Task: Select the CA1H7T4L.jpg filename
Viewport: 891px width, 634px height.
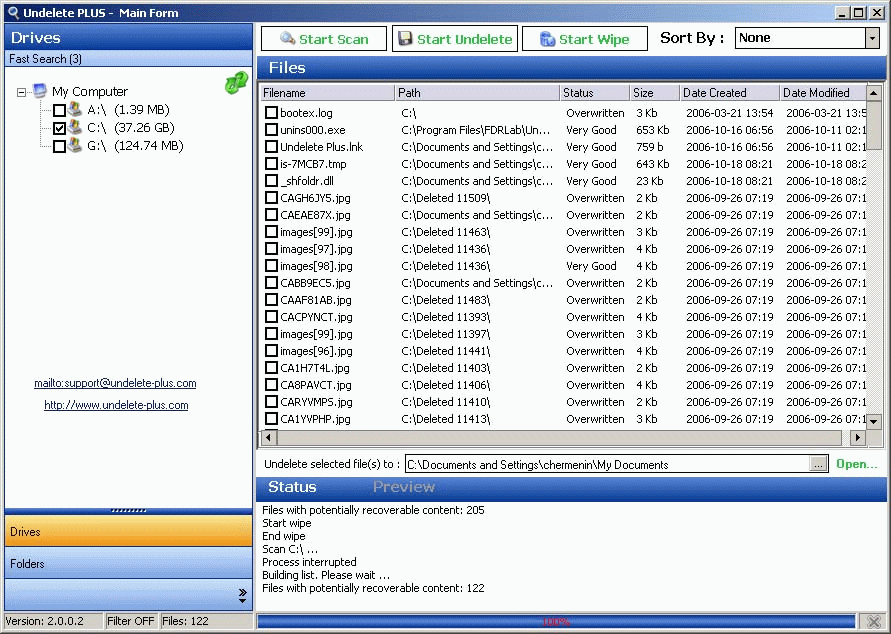Action: point(315,368)
